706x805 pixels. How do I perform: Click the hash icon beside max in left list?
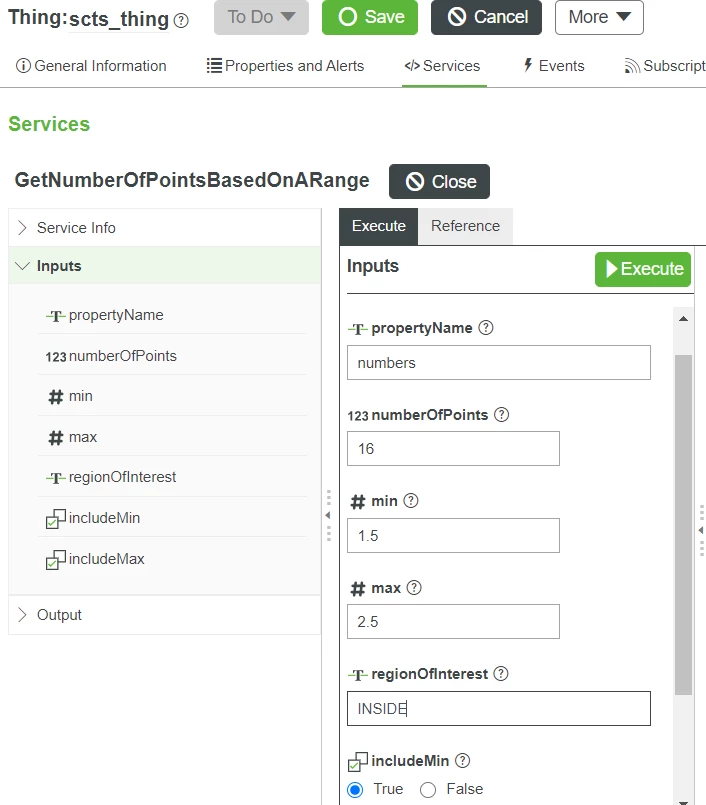click(x=55, y=438)
